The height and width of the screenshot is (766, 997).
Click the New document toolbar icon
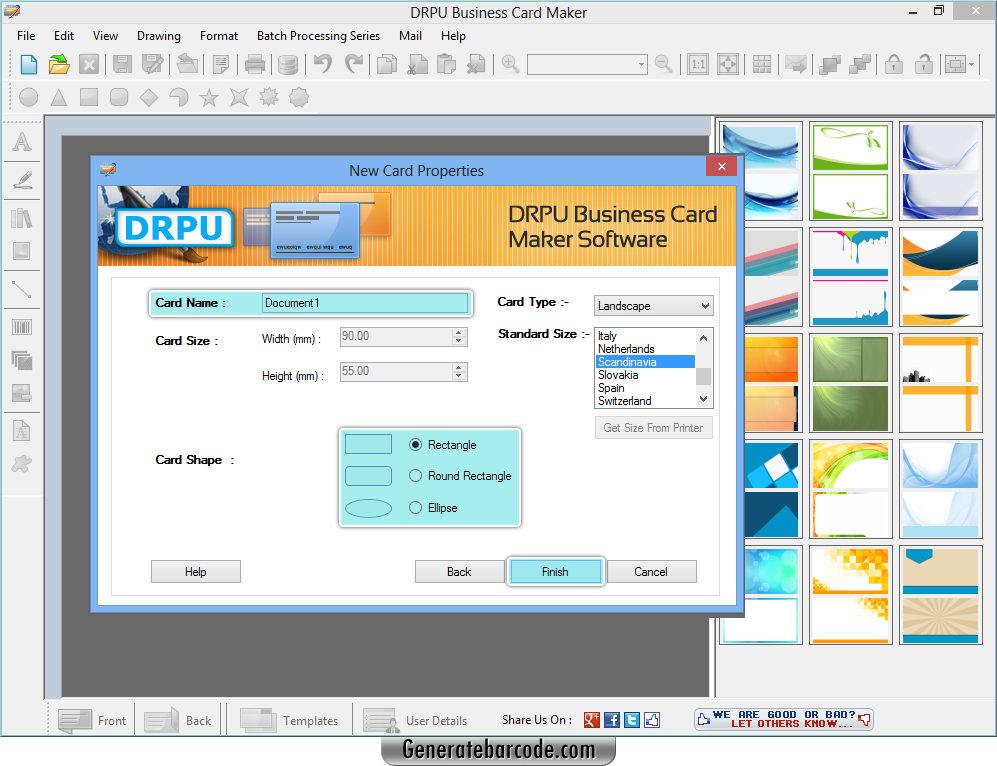29,64
